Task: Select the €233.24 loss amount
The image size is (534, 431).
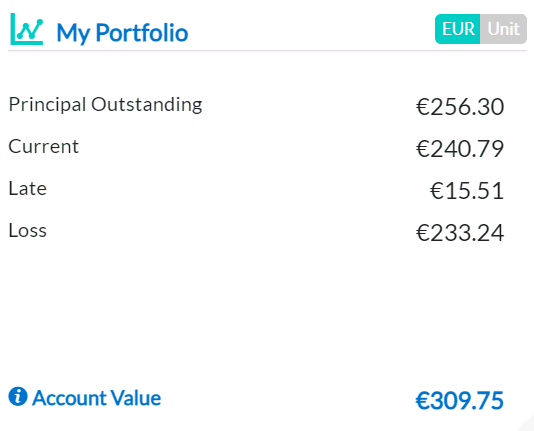Action: [460, 233]
